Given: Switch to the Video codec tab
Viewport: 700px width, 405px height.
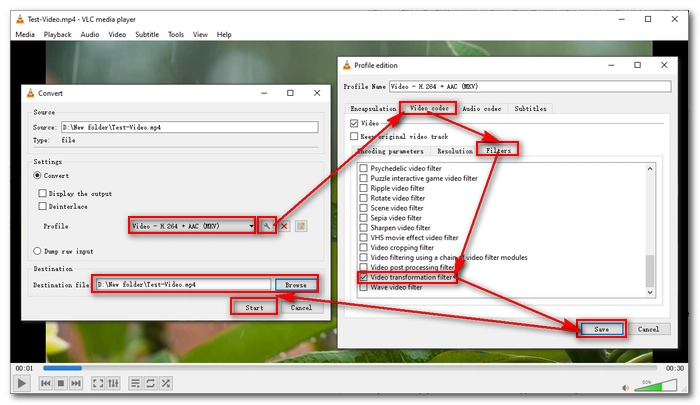Looking at the screenshot, I should 429,108.
